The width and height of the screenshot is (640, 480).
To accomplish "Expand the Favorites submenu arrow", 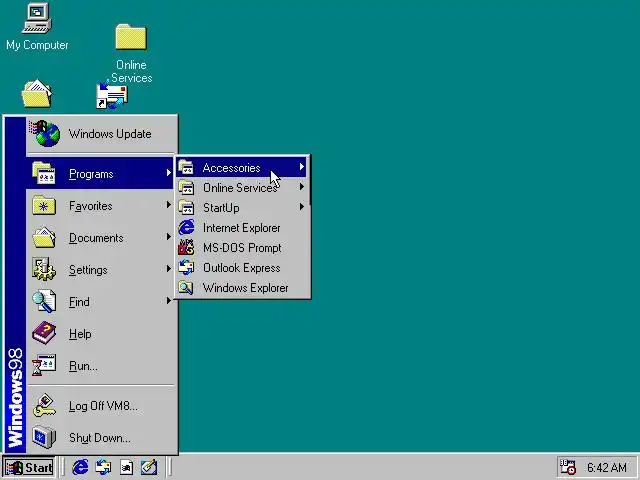I will click(x=169, y=205).
